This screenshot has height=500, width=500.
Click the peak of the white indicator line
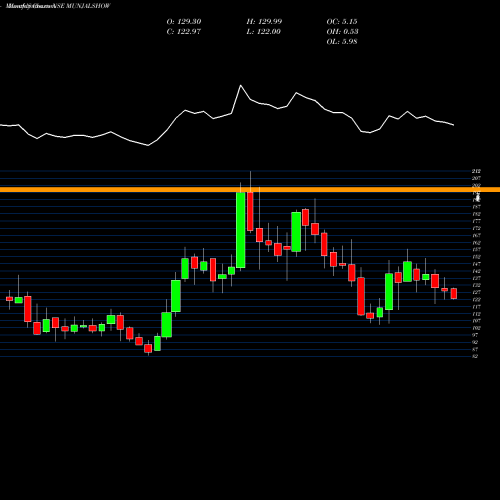point(241,86)
